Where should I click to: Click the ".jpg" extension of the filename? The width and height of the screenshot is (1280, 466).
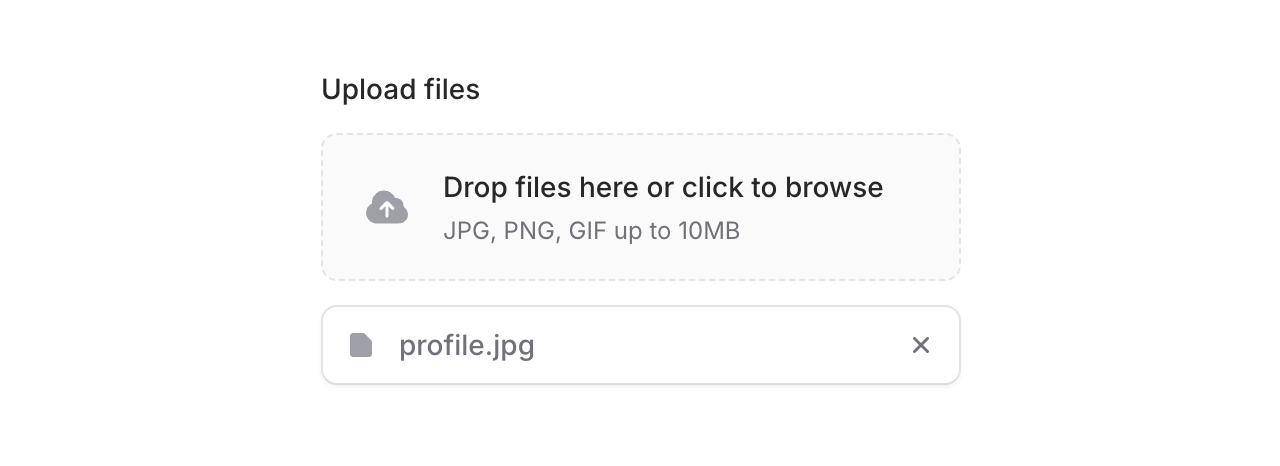[510, 346]
